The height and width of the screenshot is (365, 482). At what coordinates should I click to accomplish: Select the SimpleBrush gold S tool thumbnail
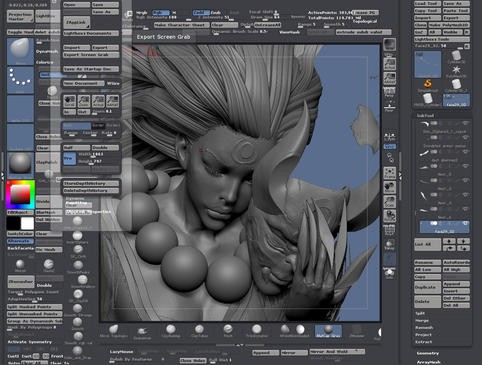427,84
